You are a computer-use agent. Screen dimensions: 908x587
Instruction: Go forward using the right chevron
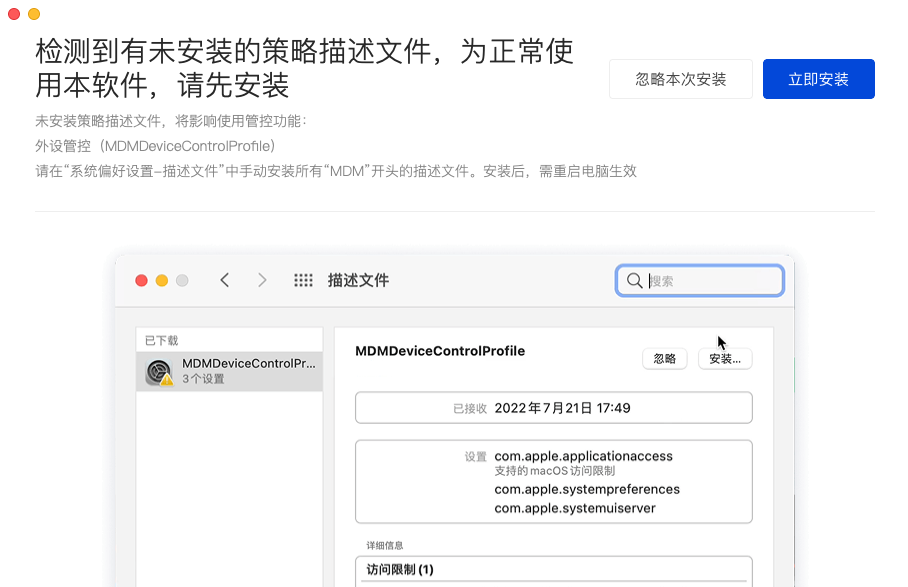pos(262,280)
